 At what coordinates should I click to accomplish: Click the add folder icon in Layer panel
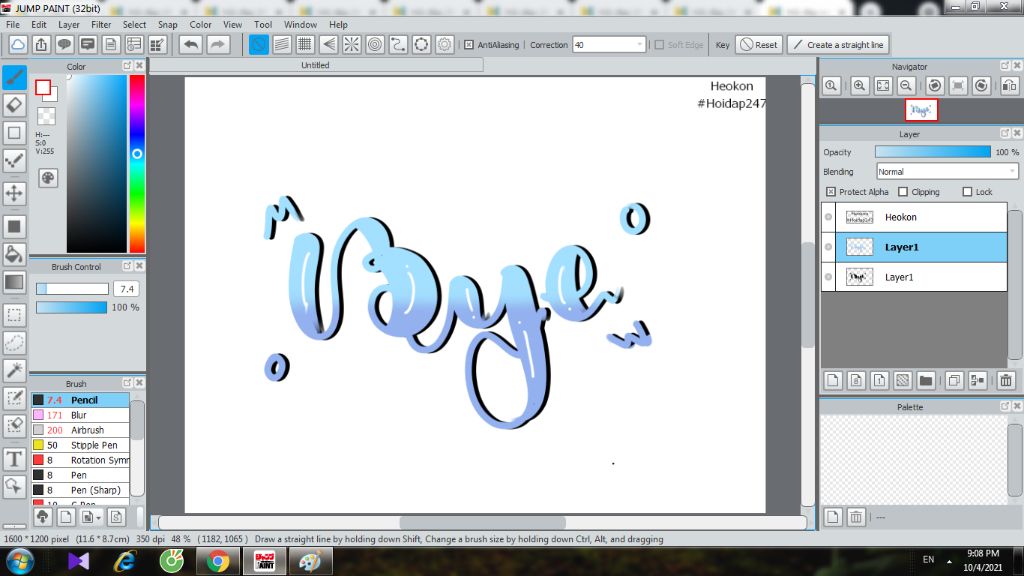point(925,380)
